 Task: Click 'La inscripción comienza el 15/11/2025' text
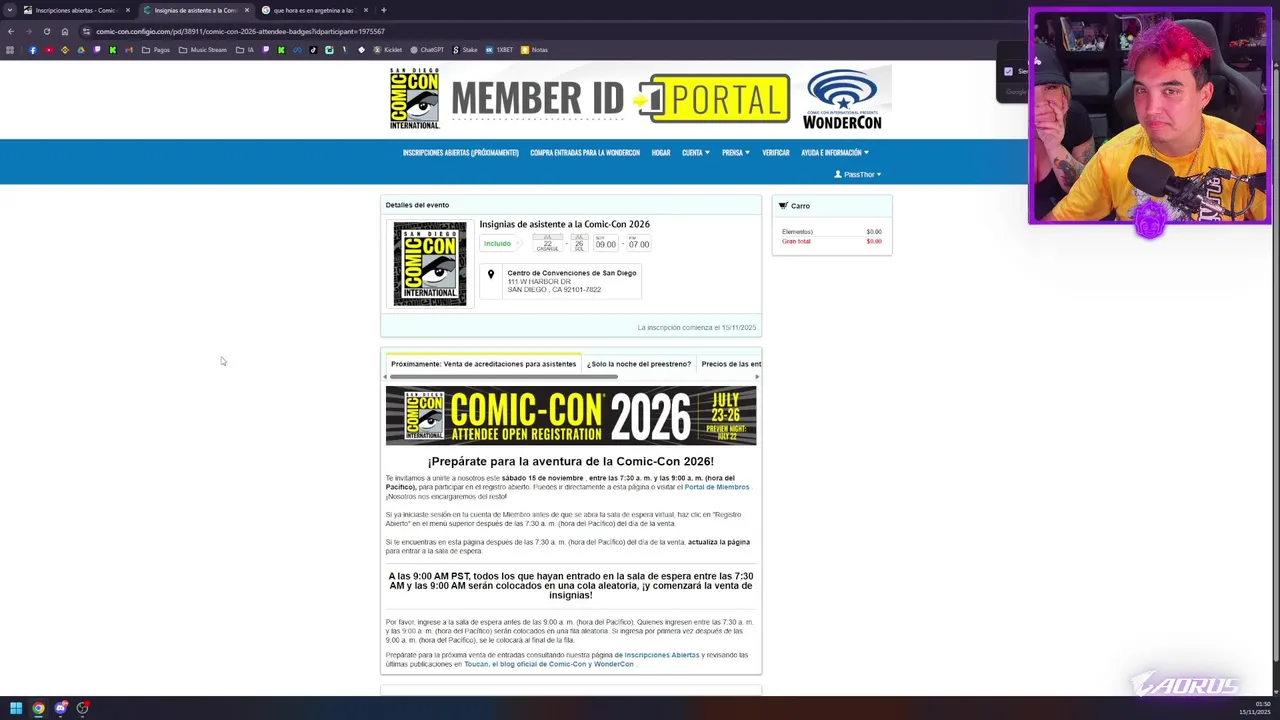[697, 328]
